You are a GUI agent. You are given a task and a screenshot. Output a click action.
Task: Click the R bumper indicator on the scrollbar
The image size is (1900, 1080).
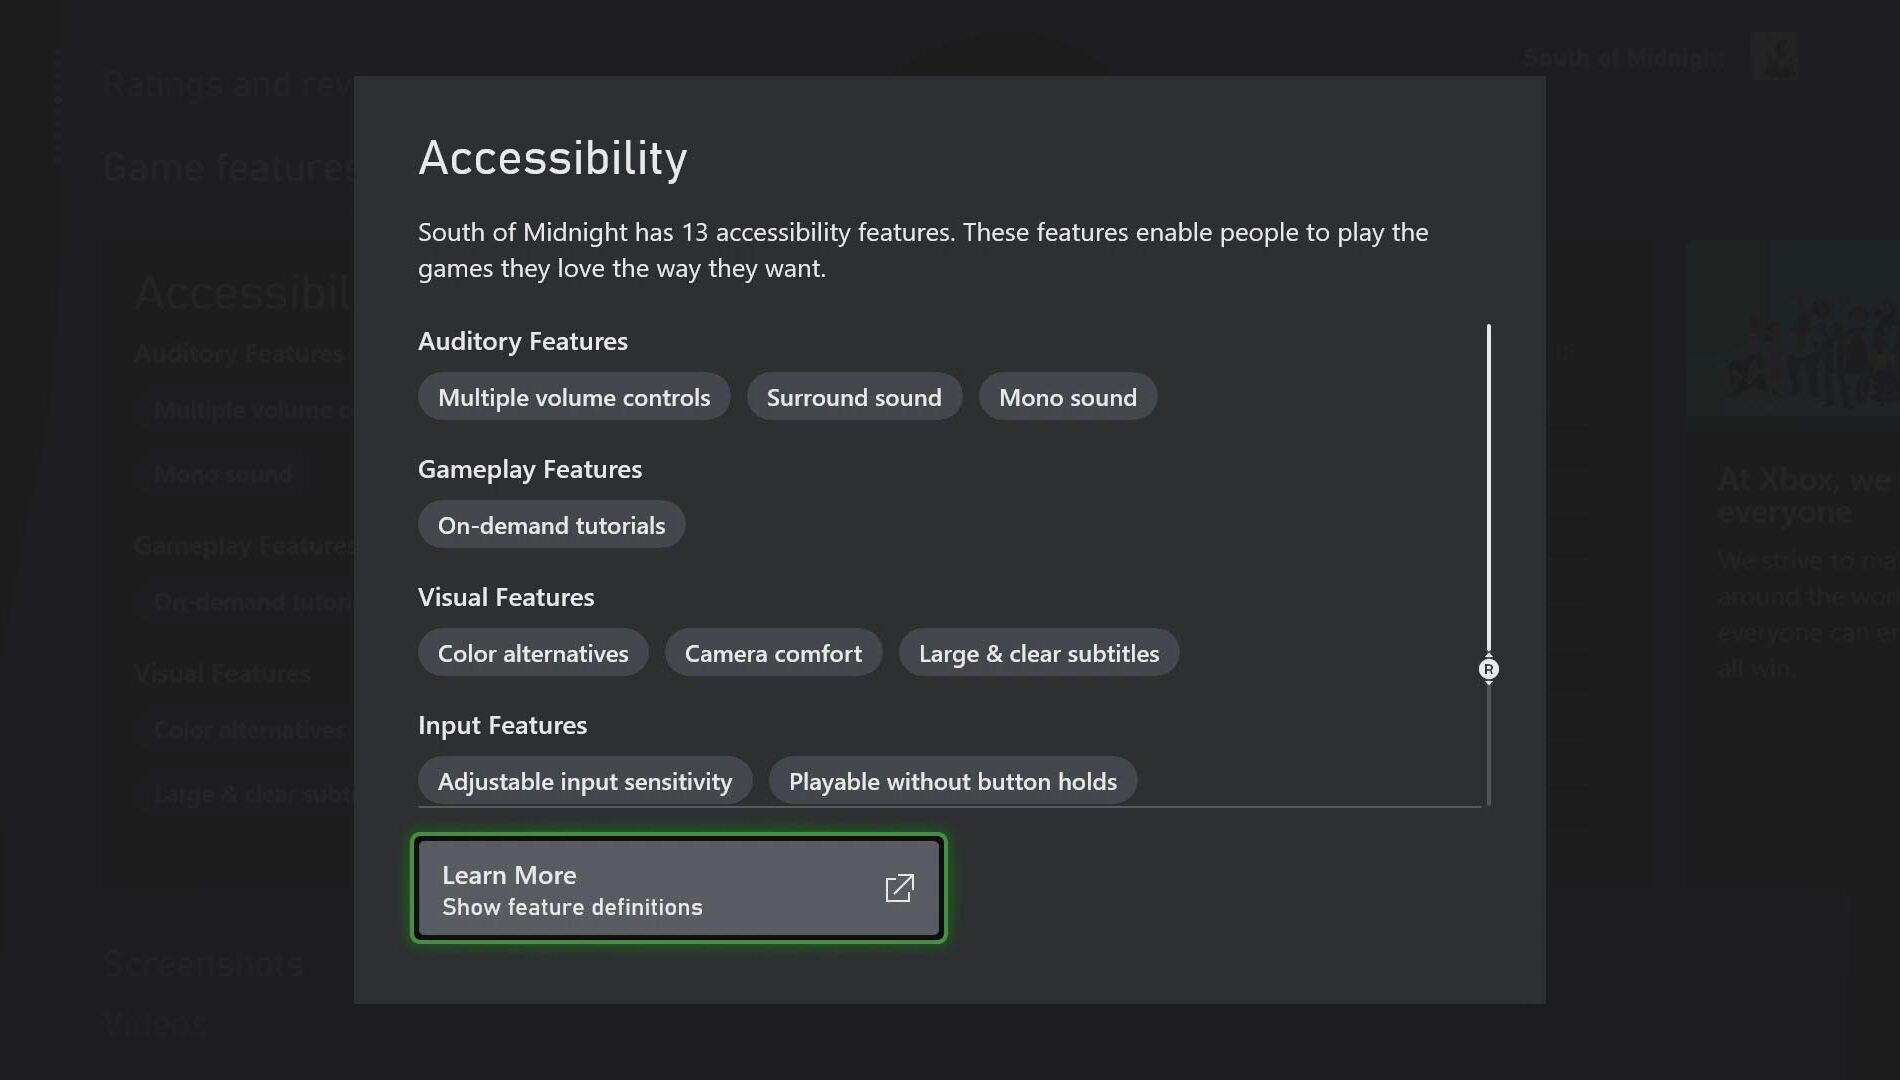tap(1487, 670)
